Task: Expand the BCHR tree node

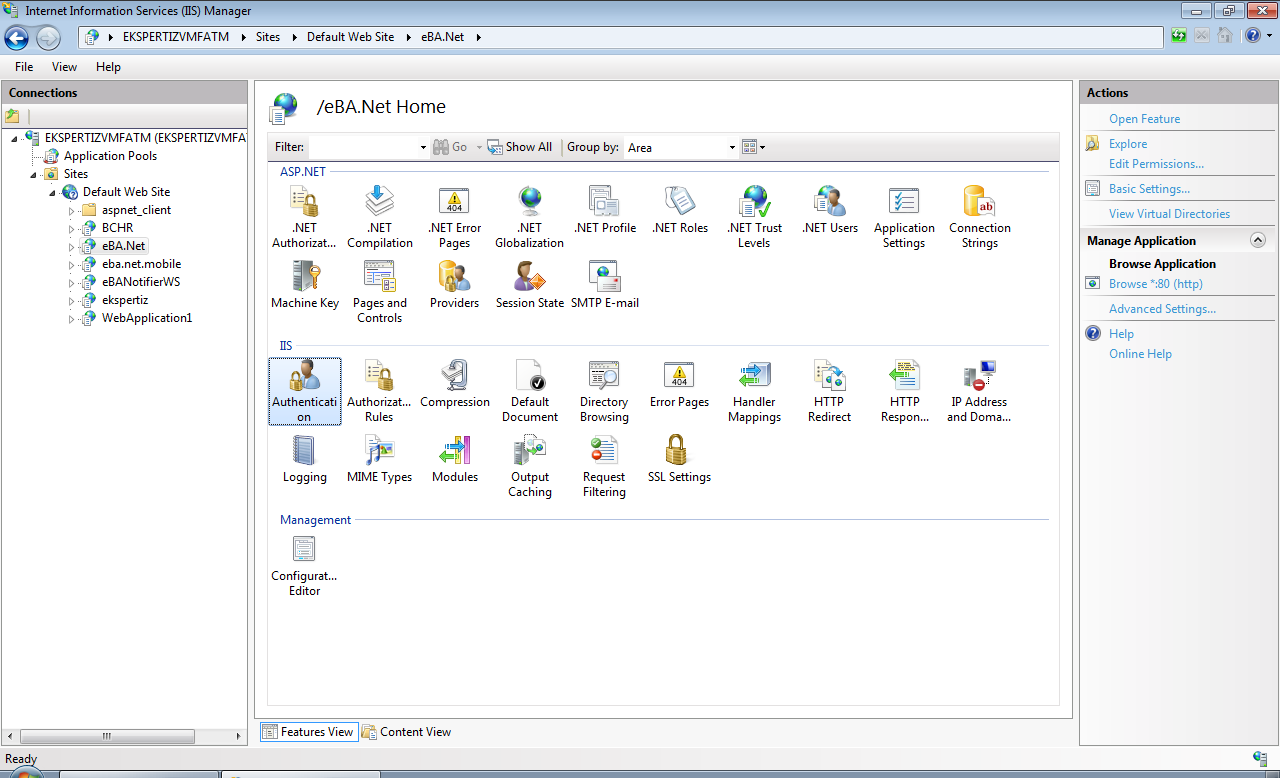Action: click(71, 228)
